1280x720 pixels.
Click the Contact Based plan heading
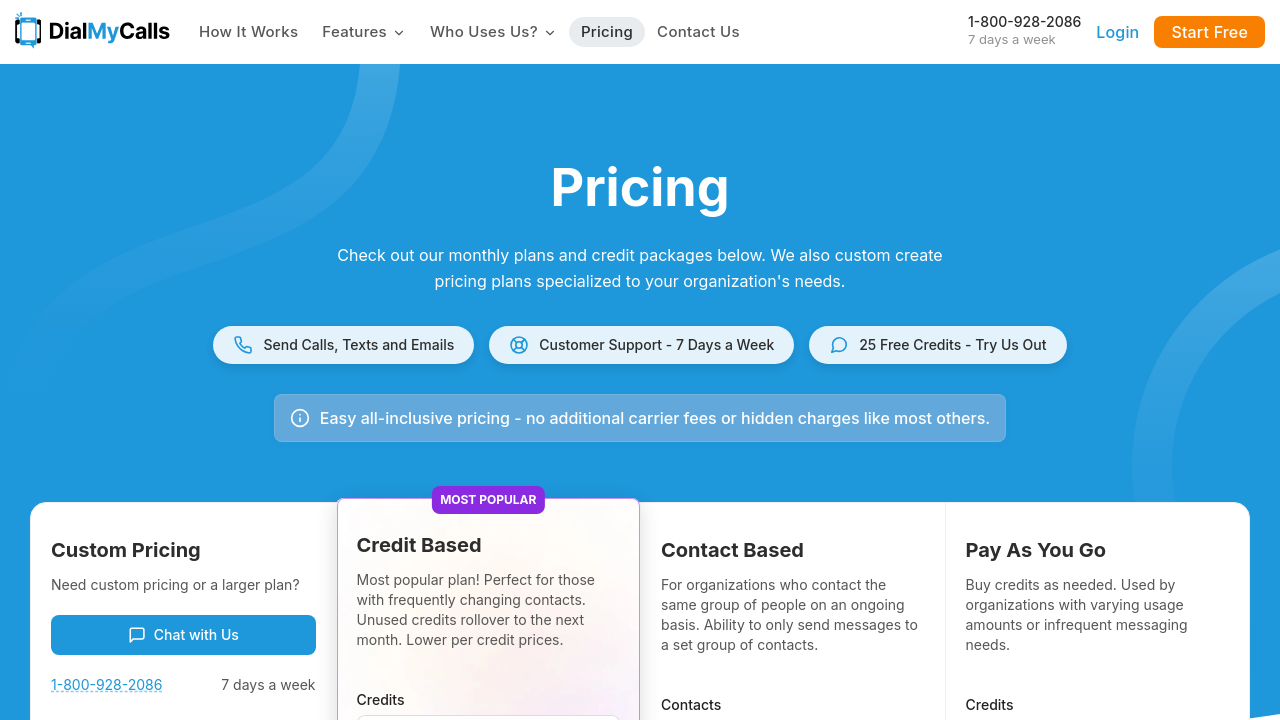[732, 550]
